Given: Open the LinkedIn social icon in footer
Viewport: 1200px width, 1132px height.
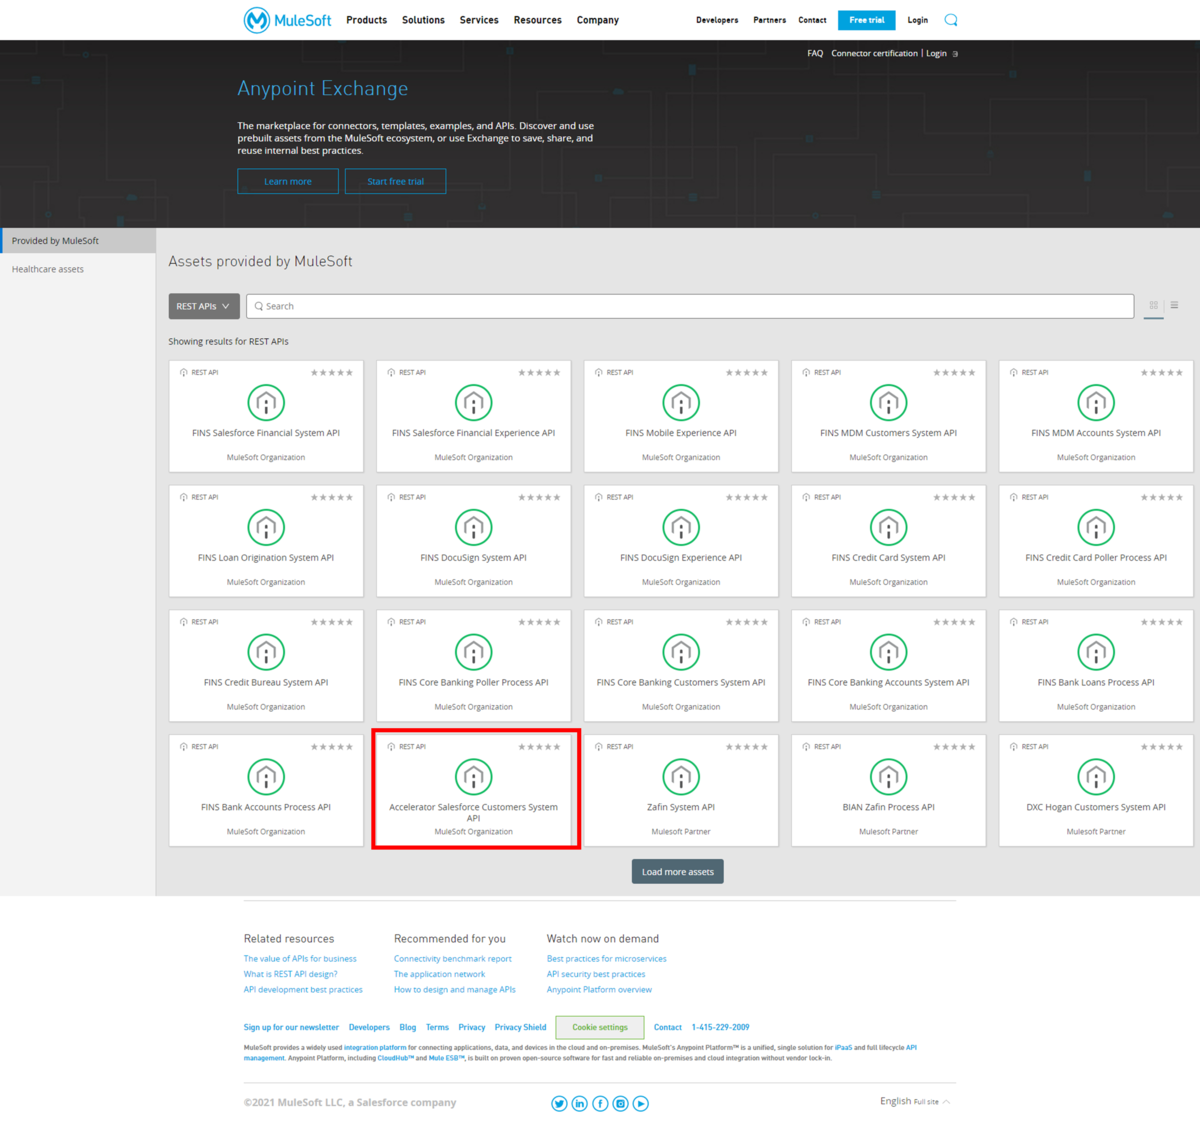Looking at the screenshot, I should coord(580,1103).
